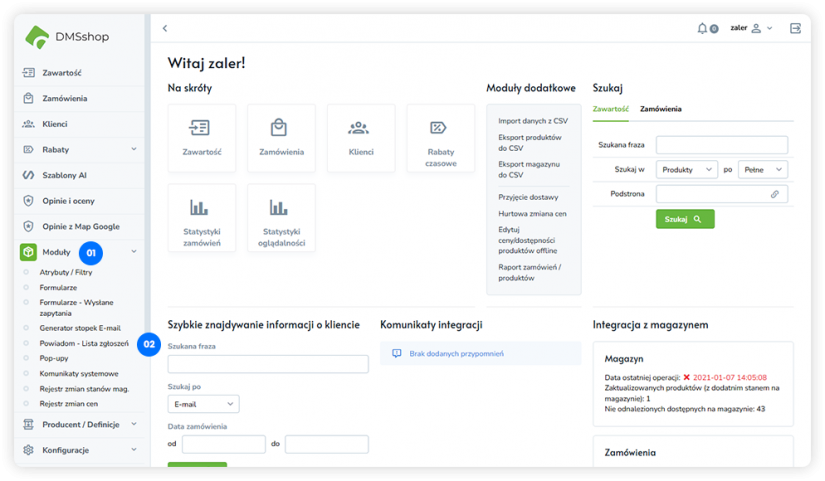The image size is (825, 481).
Task: Open the E-mail Szukaj po dropdown
Action: point(203,404)
